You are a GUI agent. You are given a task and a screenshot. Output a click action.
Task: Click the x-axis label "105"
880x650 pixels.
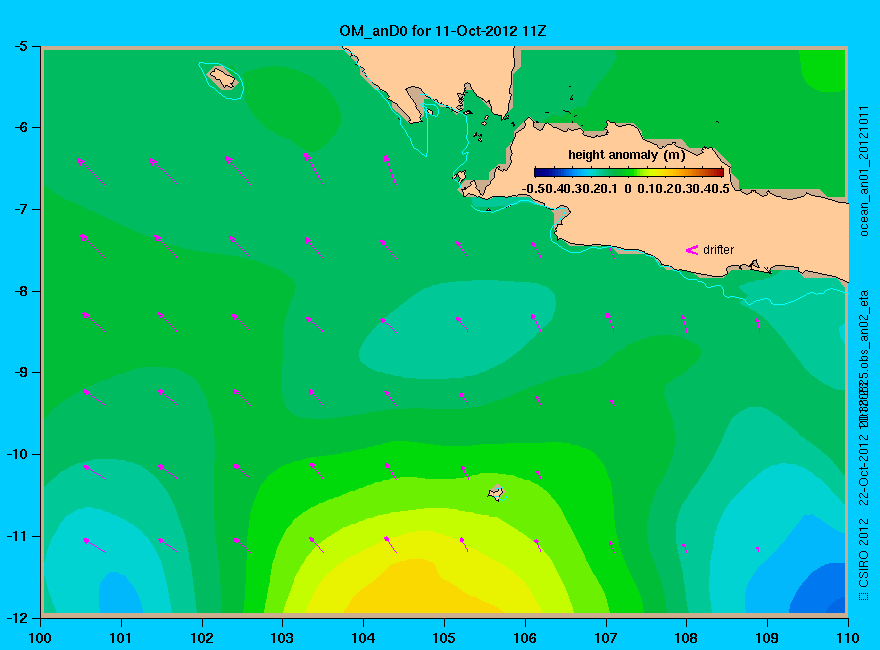(x=444, y=638)
